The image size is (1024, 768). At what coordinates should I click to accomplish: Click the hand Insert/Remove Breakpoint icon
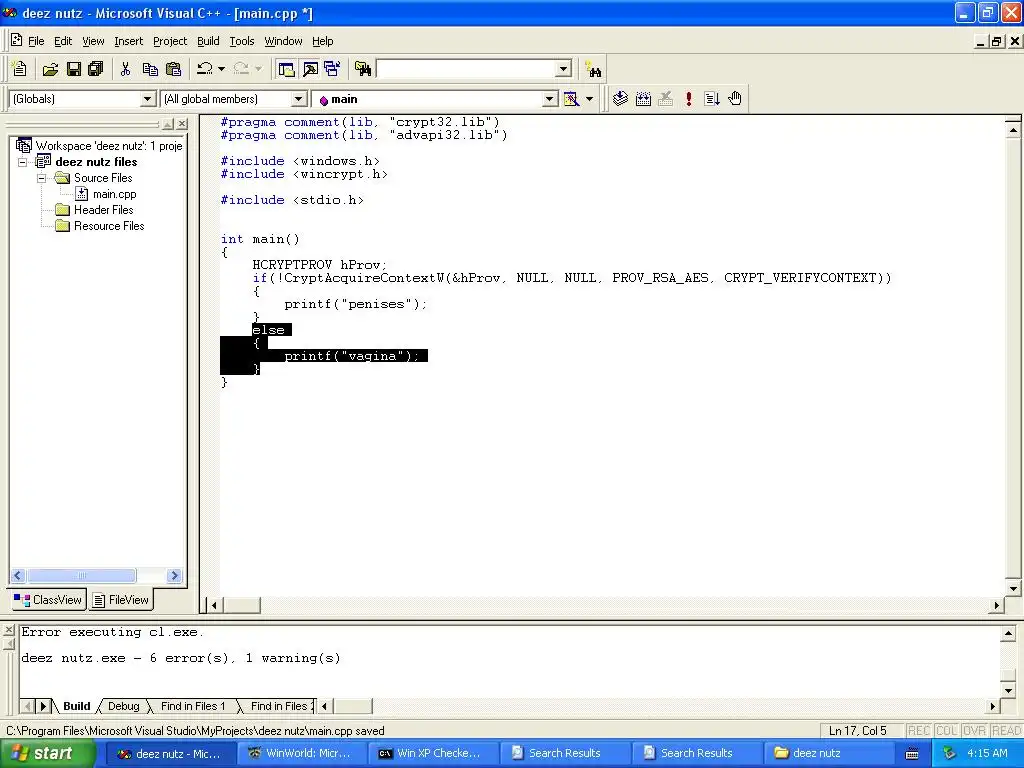pyautogui.click(x=735, y=99)
